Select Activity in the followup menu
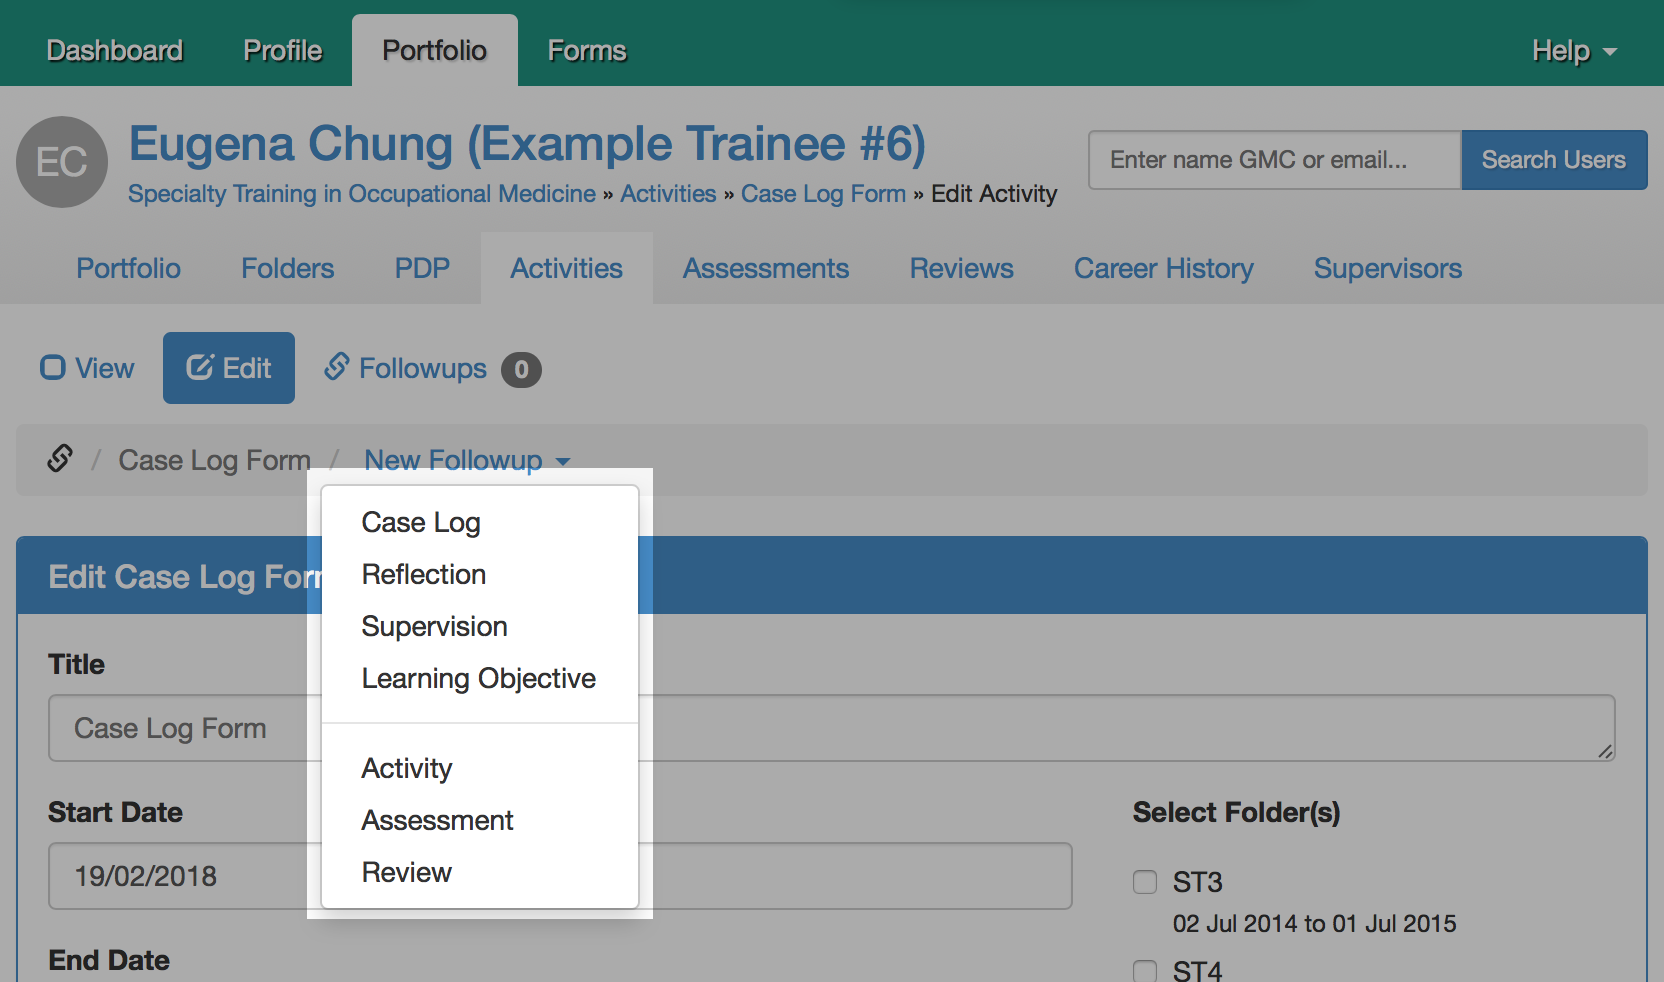Screen dimensions: 1664x982 (480, 768)
